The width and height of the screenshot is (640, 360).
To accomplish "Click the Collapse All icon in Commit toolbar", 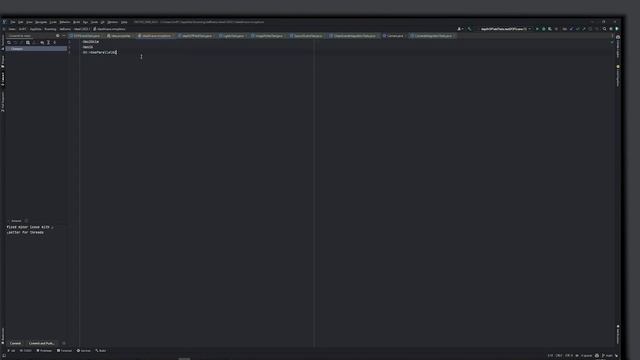I will click(x=55, y=42).
